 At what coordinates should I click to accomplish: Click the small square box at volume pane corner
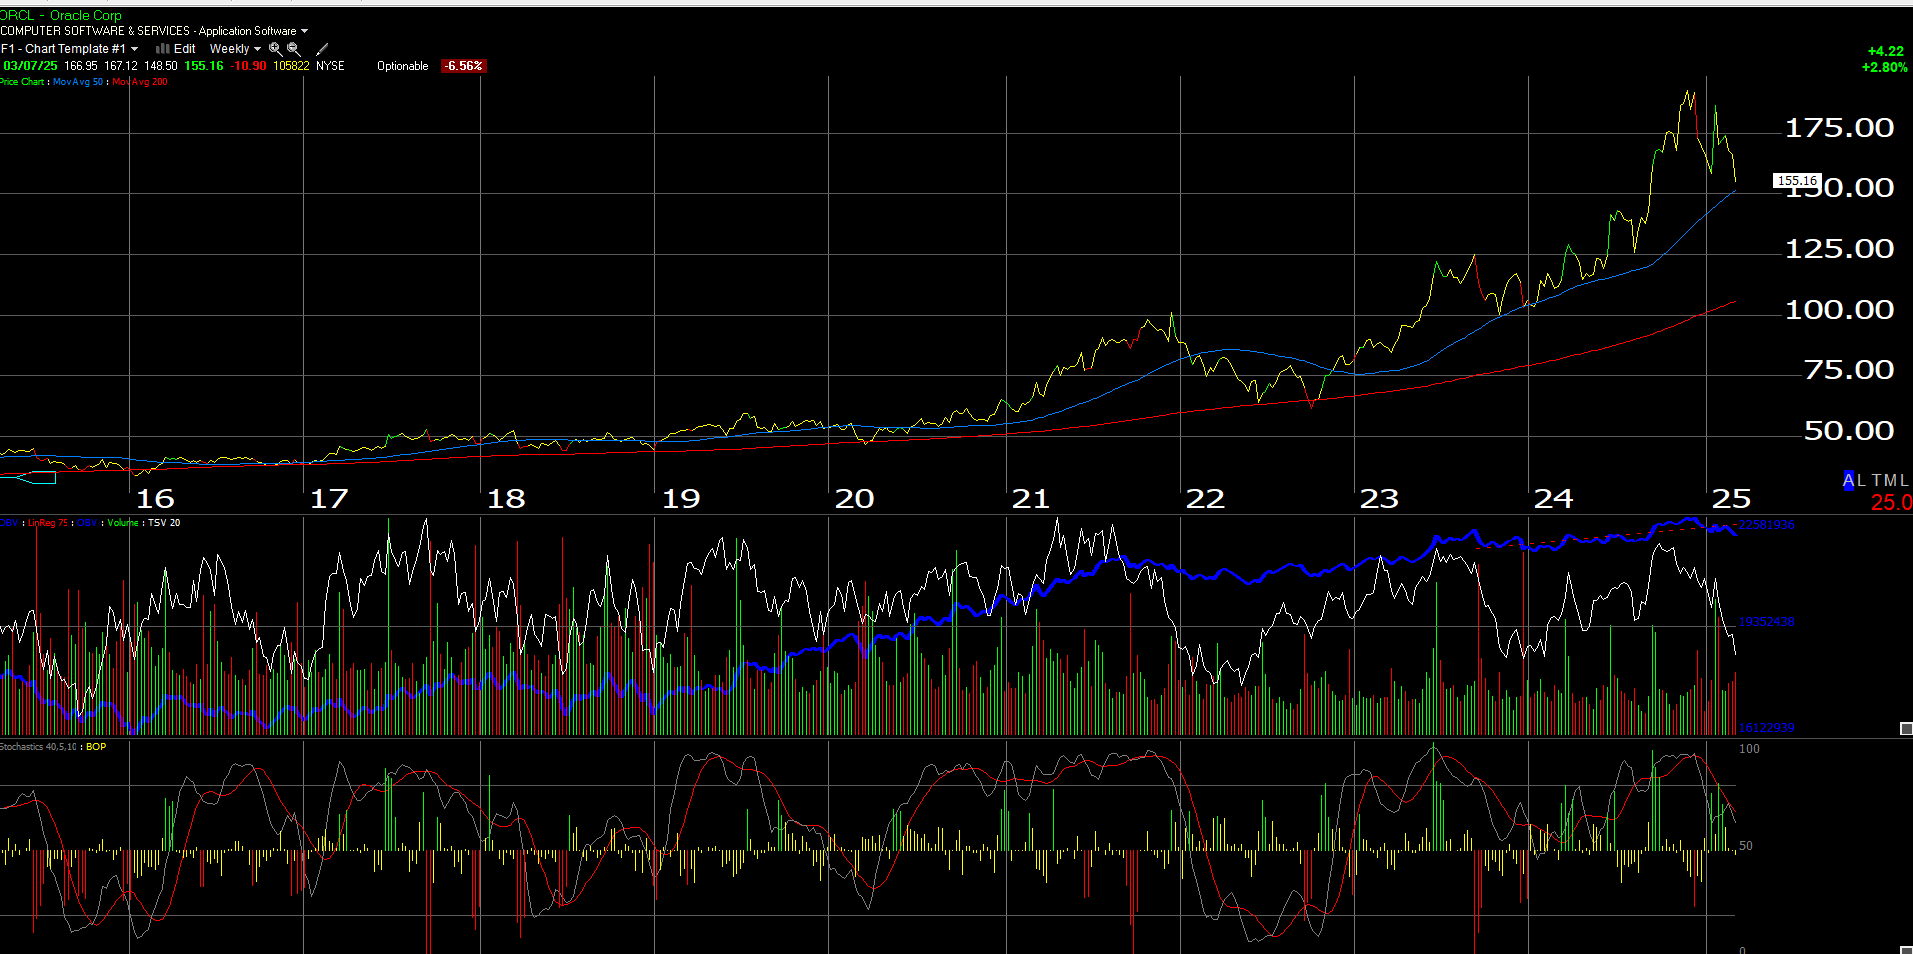point(1905,728)
